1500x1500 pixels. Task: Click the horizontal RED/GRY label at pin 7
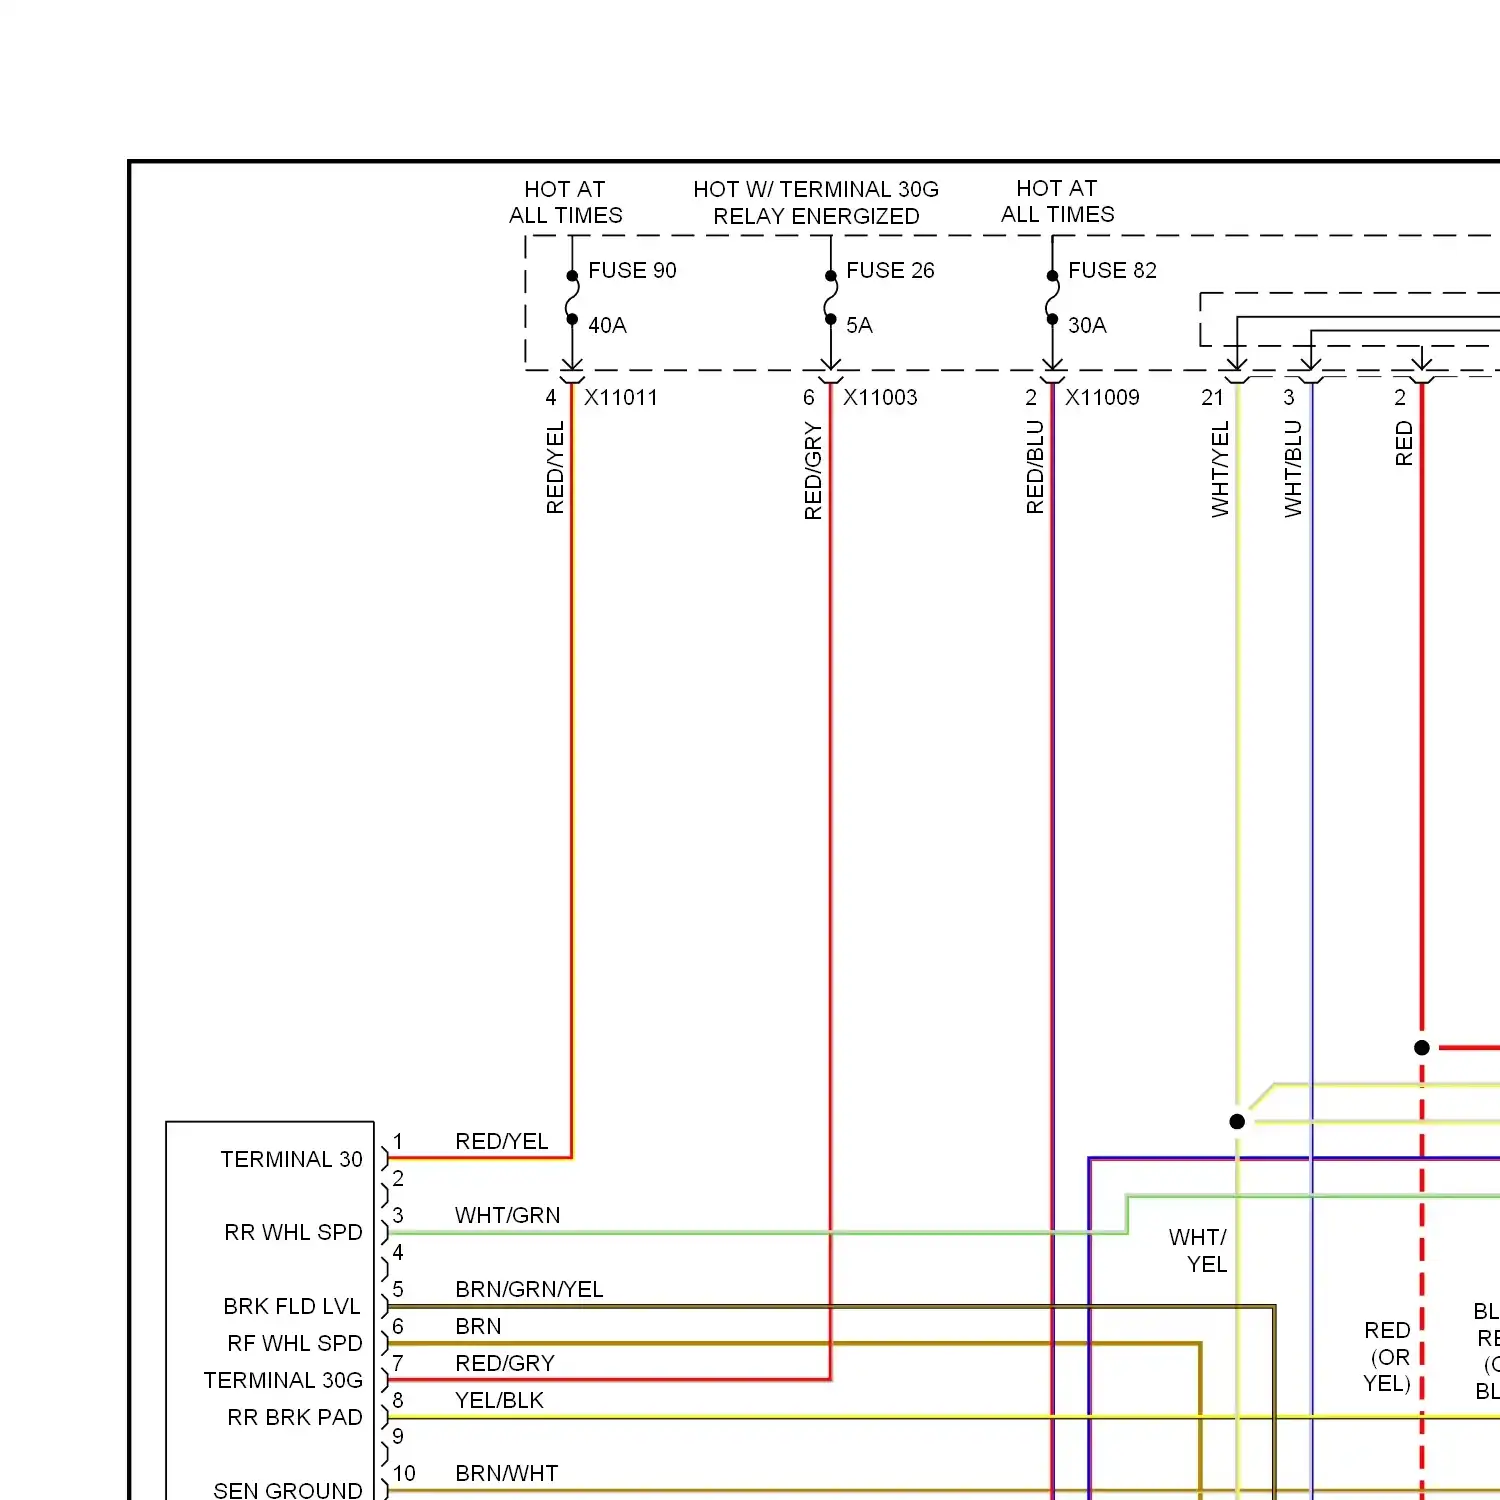(x=505, y=1364)
